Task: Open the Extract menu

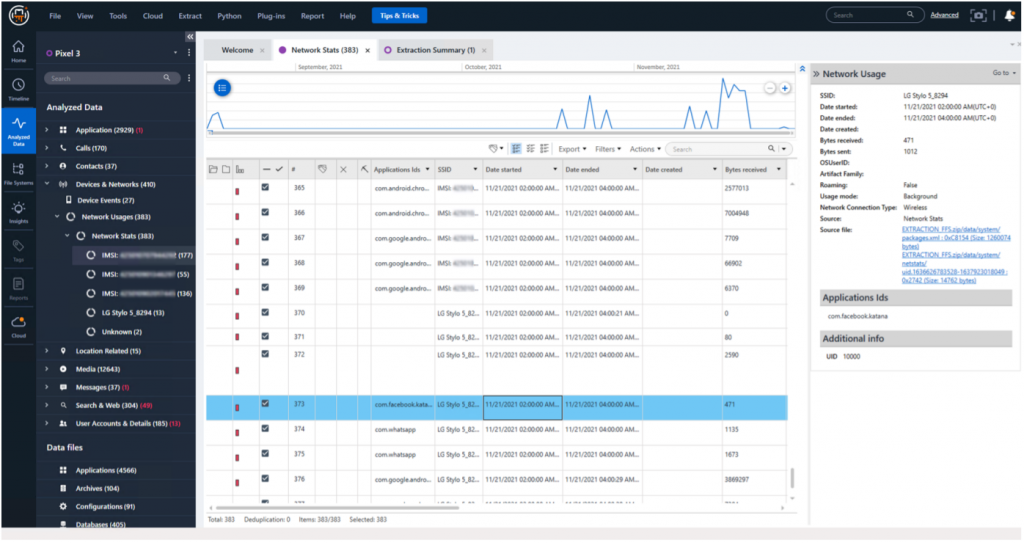Action: [190, 16]
